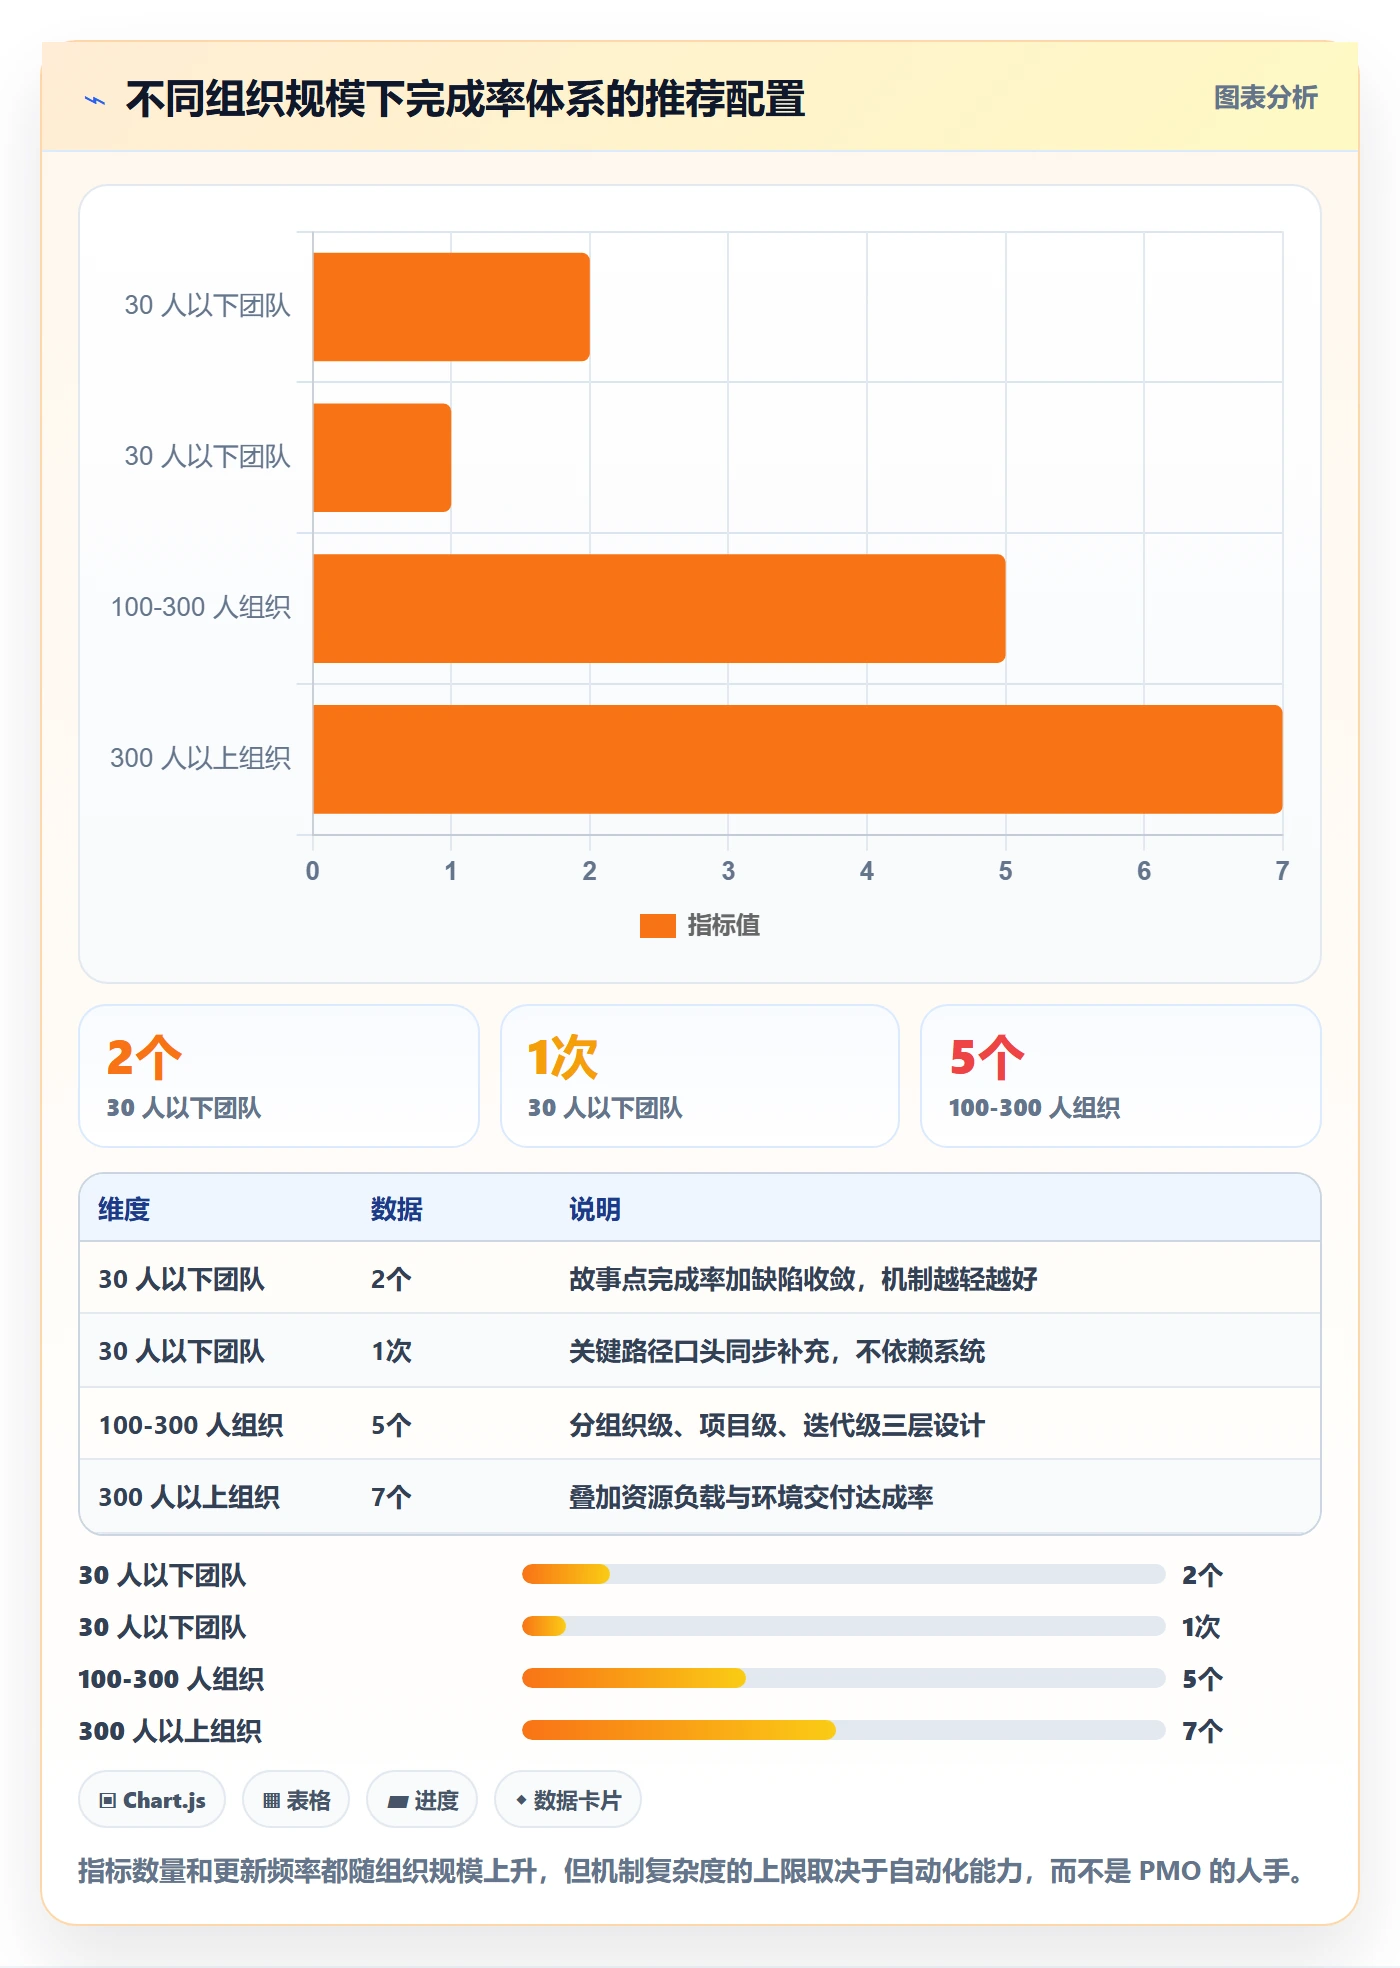The width and height of the screenshot is (1400, 1968).
Task: Click the 维度 table column header
Action: [124, 1209]
